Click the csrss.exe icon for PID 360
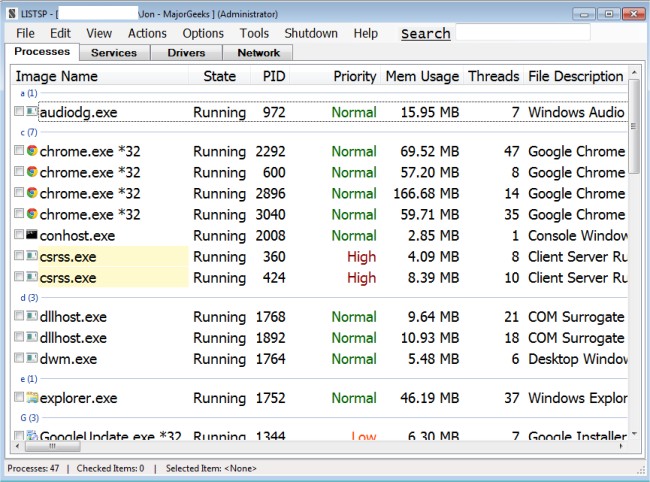Image resolution: width=650 pixels, height=482 pixels. [32, 257]
